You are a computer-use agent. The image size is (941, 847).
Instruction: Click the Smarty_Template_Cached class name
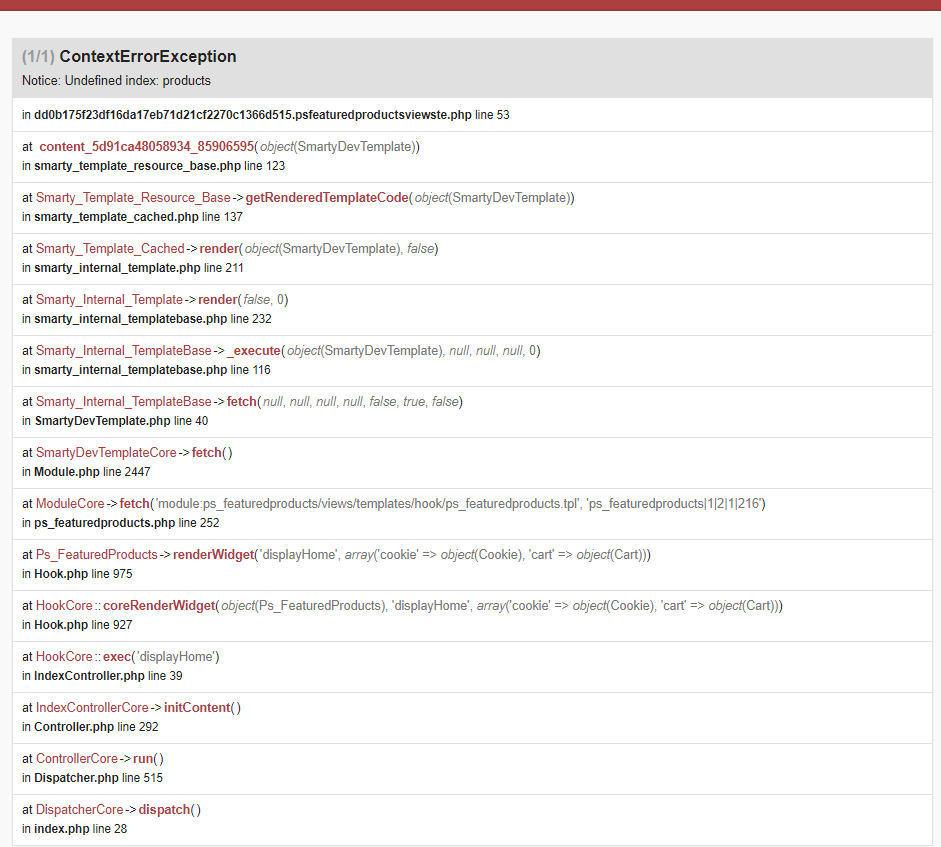click(x=110, y=249)
